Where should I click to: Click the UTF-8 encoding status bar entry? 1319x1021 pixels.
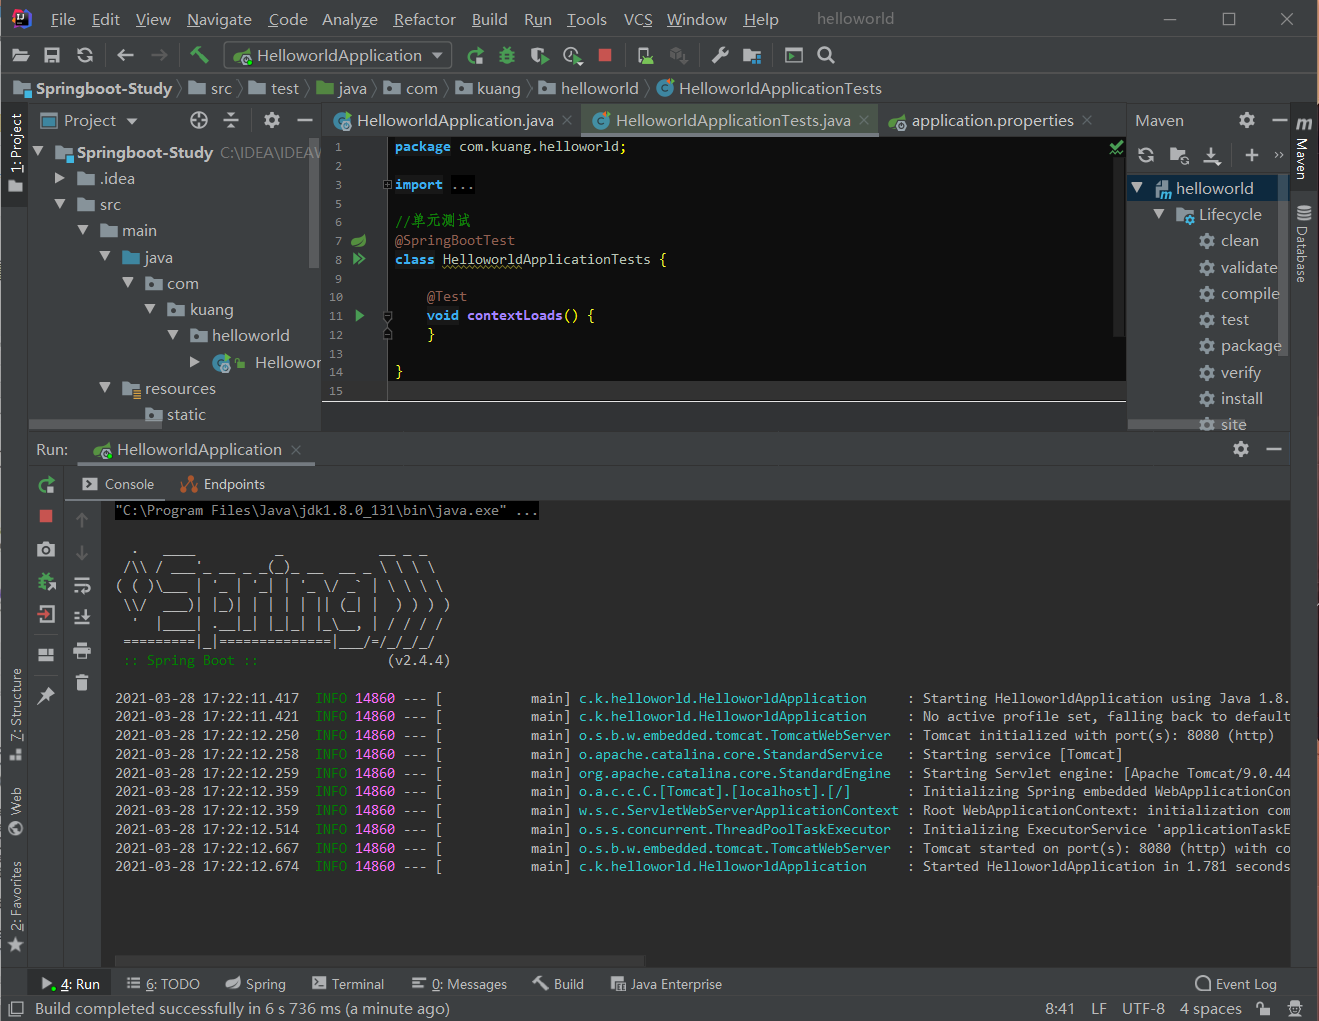point(1143,1008)
